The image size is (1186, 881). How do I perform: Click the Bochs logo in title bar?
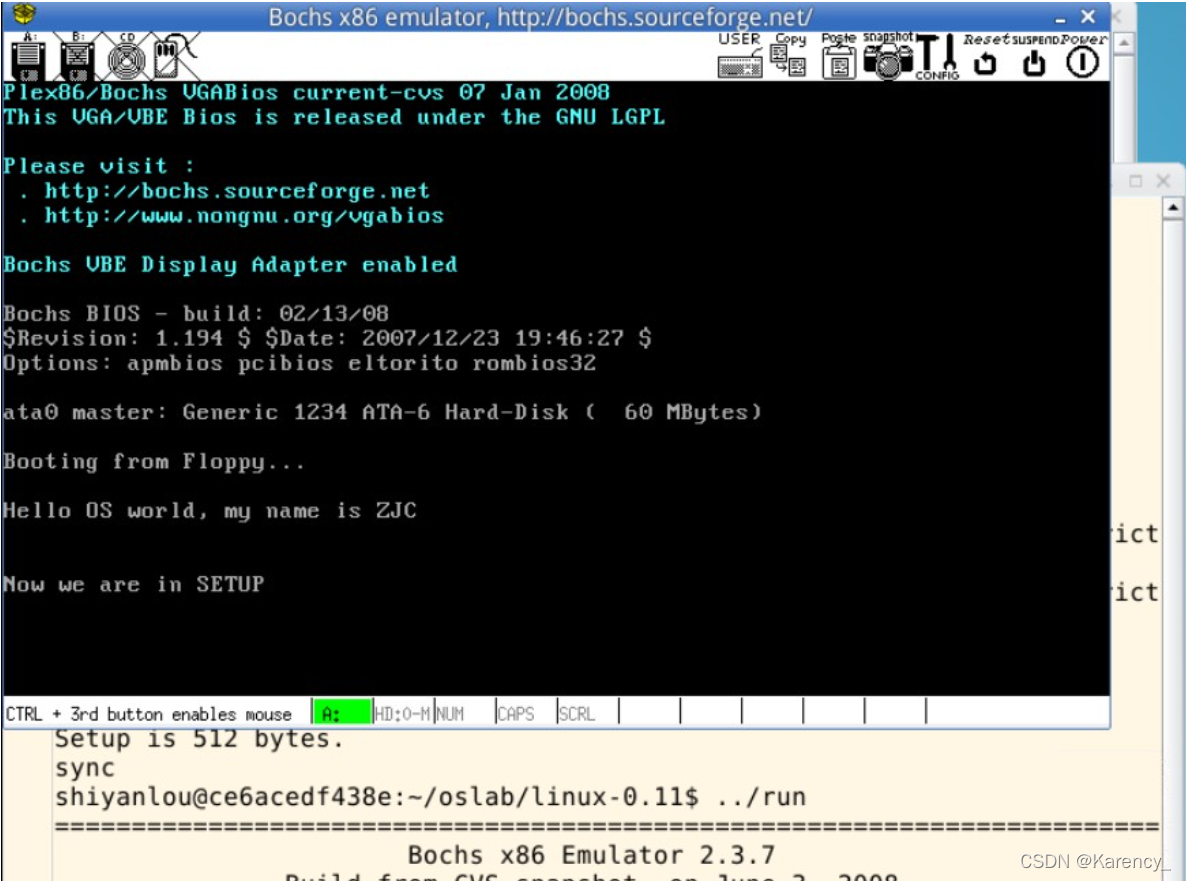(x=24, y=14)
